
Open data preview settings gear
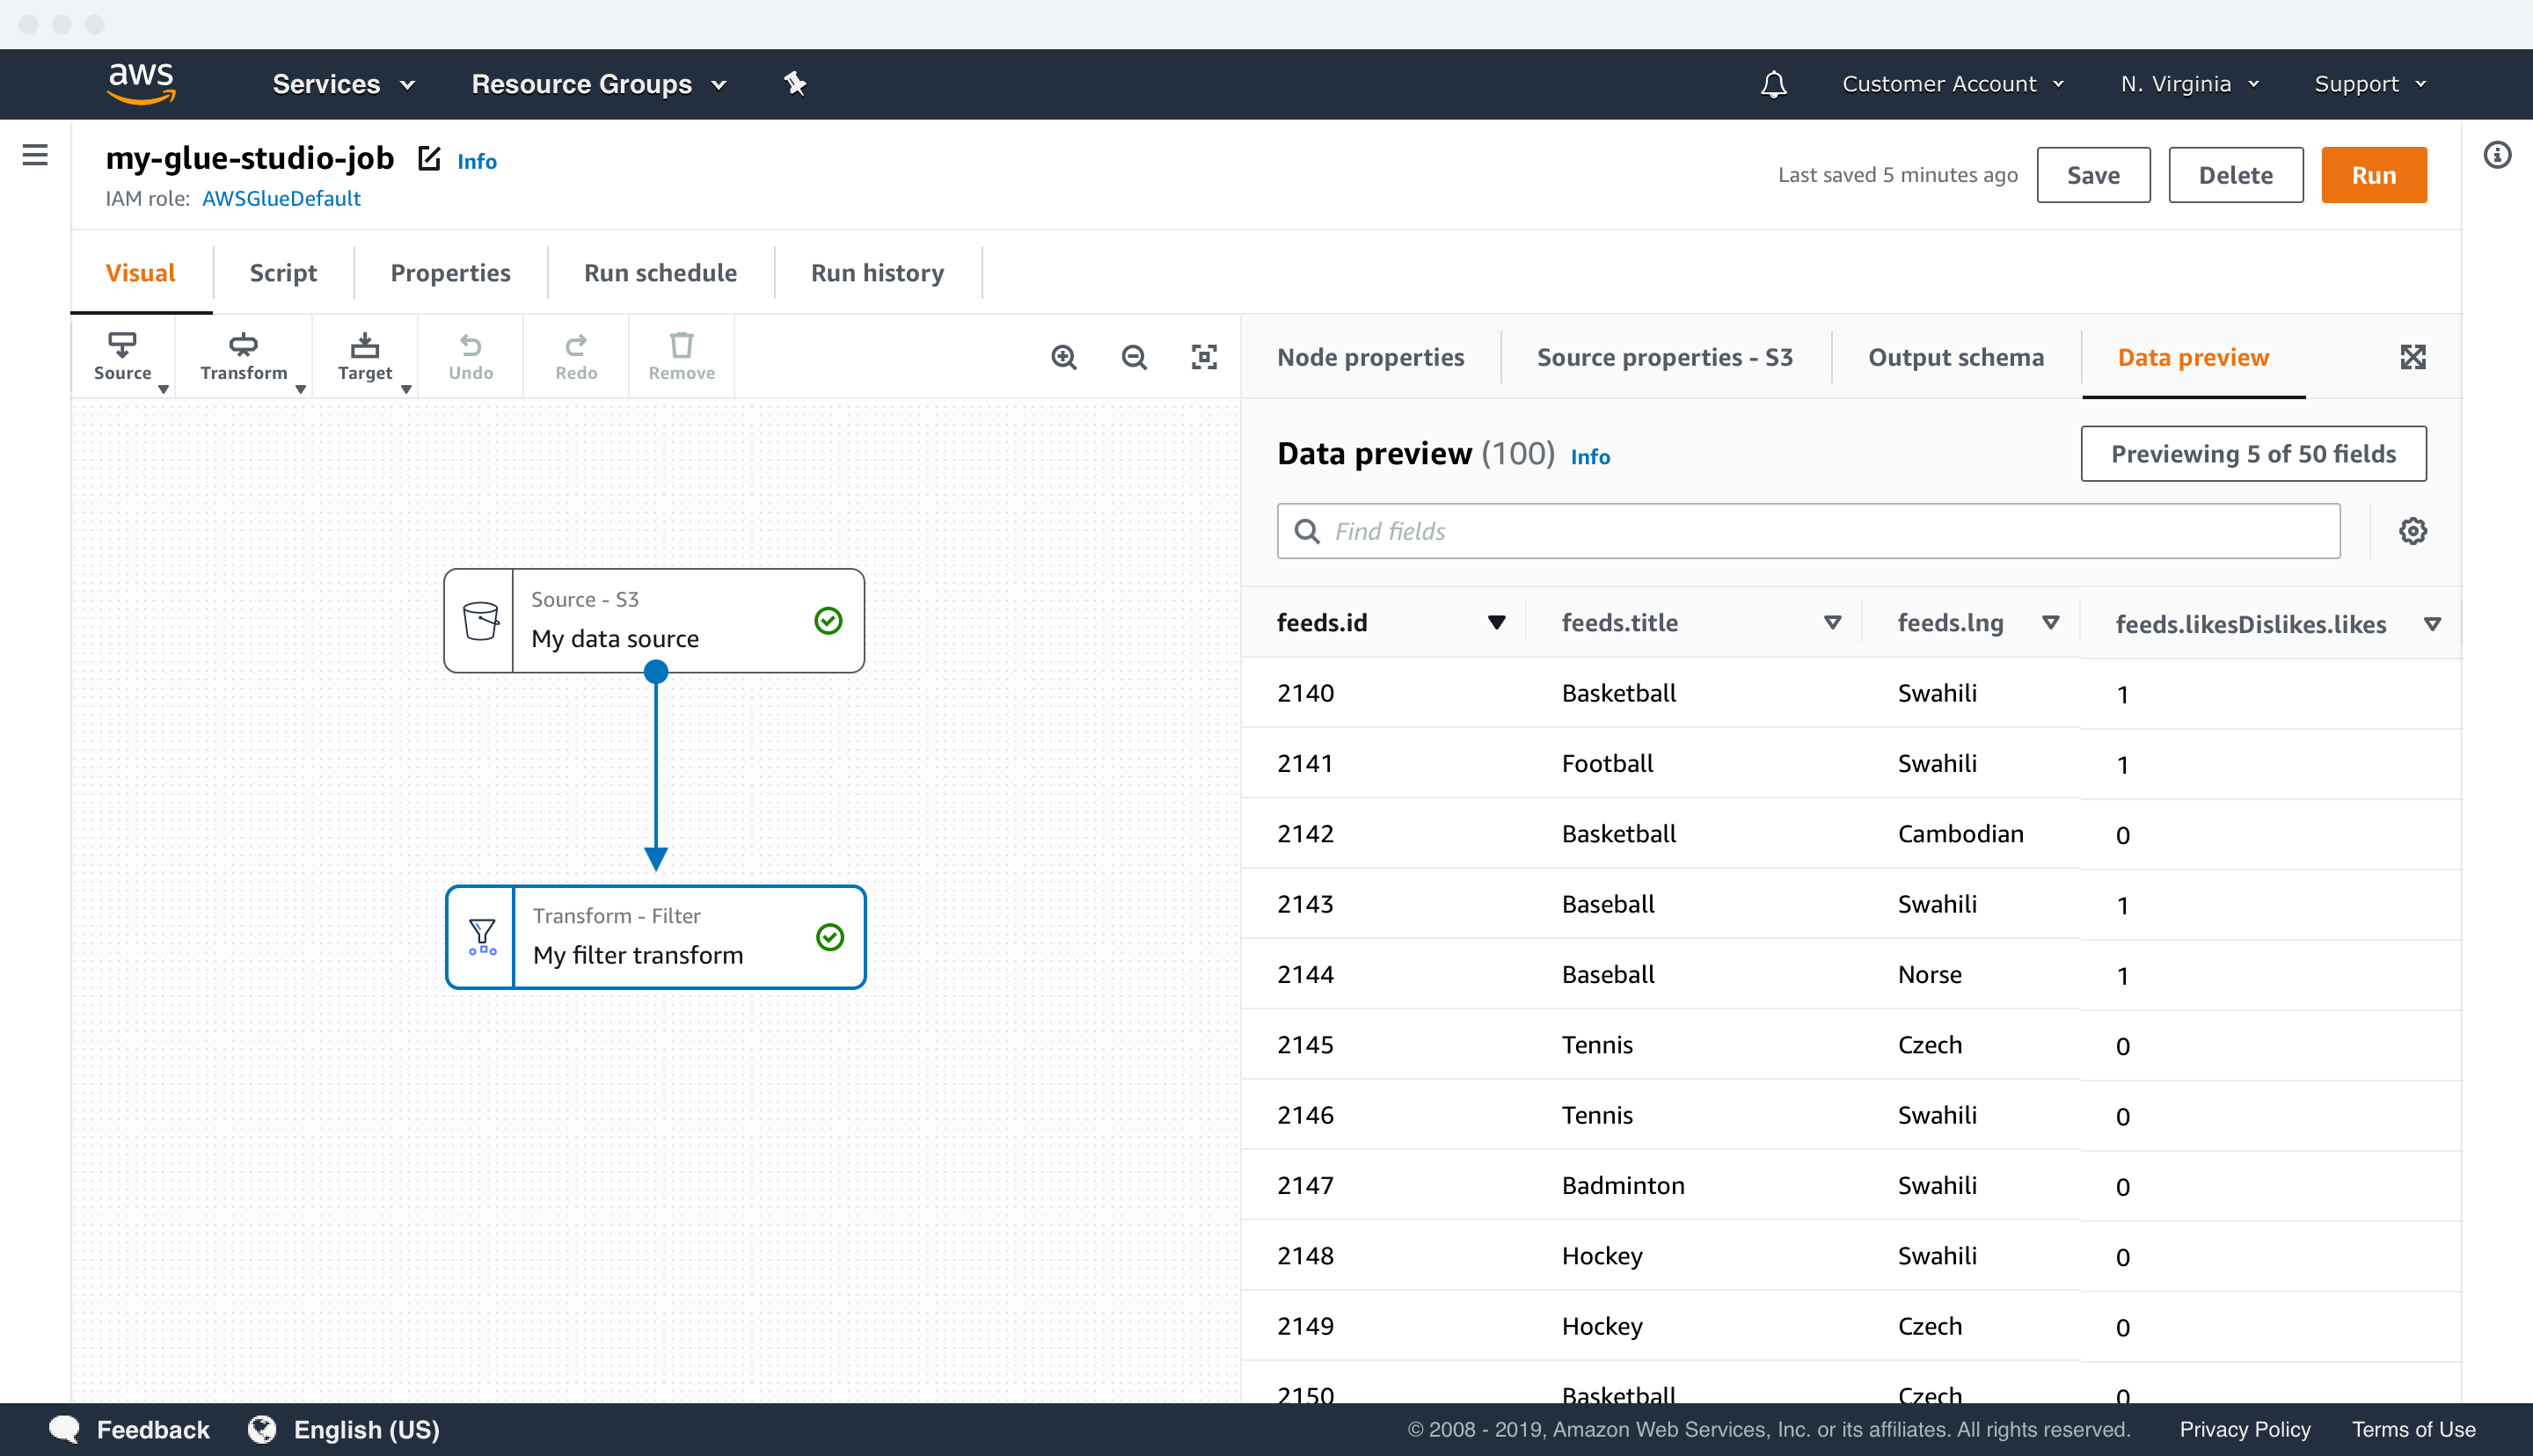click(2413, 531)
